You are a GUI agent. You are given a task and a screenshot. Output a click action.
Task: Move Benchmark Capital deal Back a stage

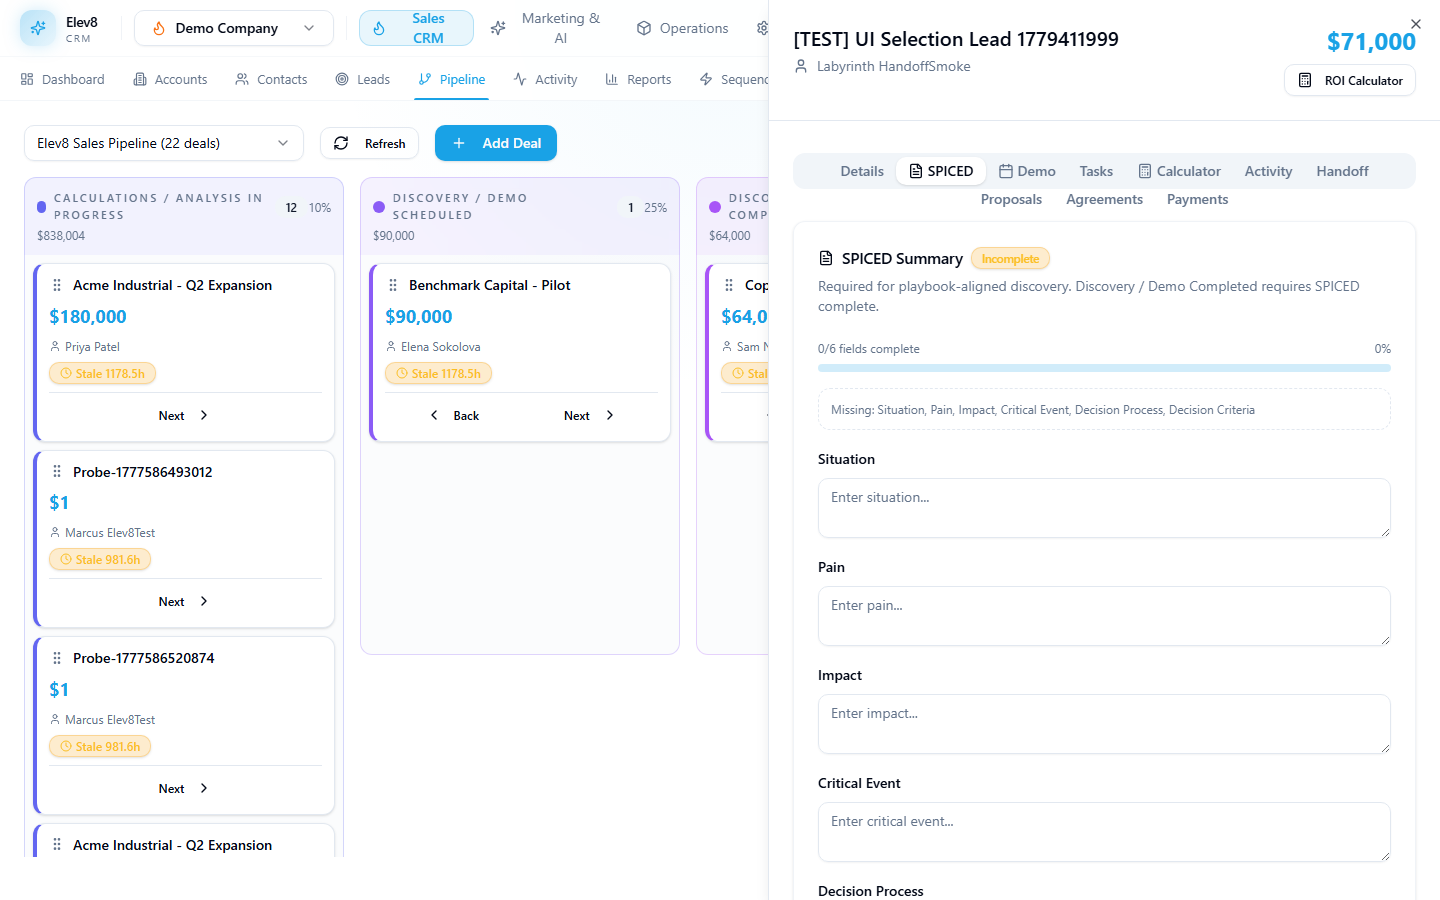pos(455,415)
